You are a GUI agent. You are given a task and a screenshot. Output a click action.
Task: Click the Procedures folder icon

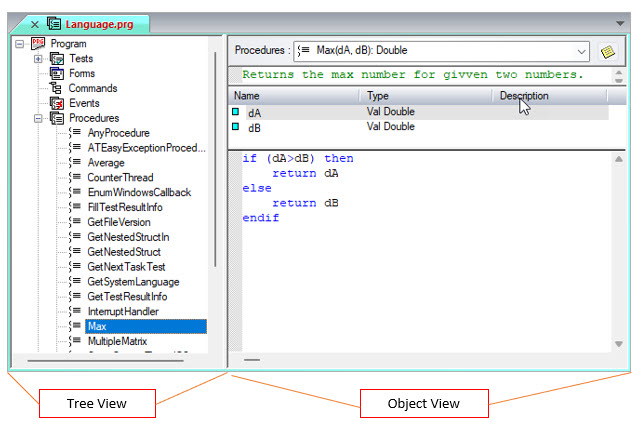(56, 119)
